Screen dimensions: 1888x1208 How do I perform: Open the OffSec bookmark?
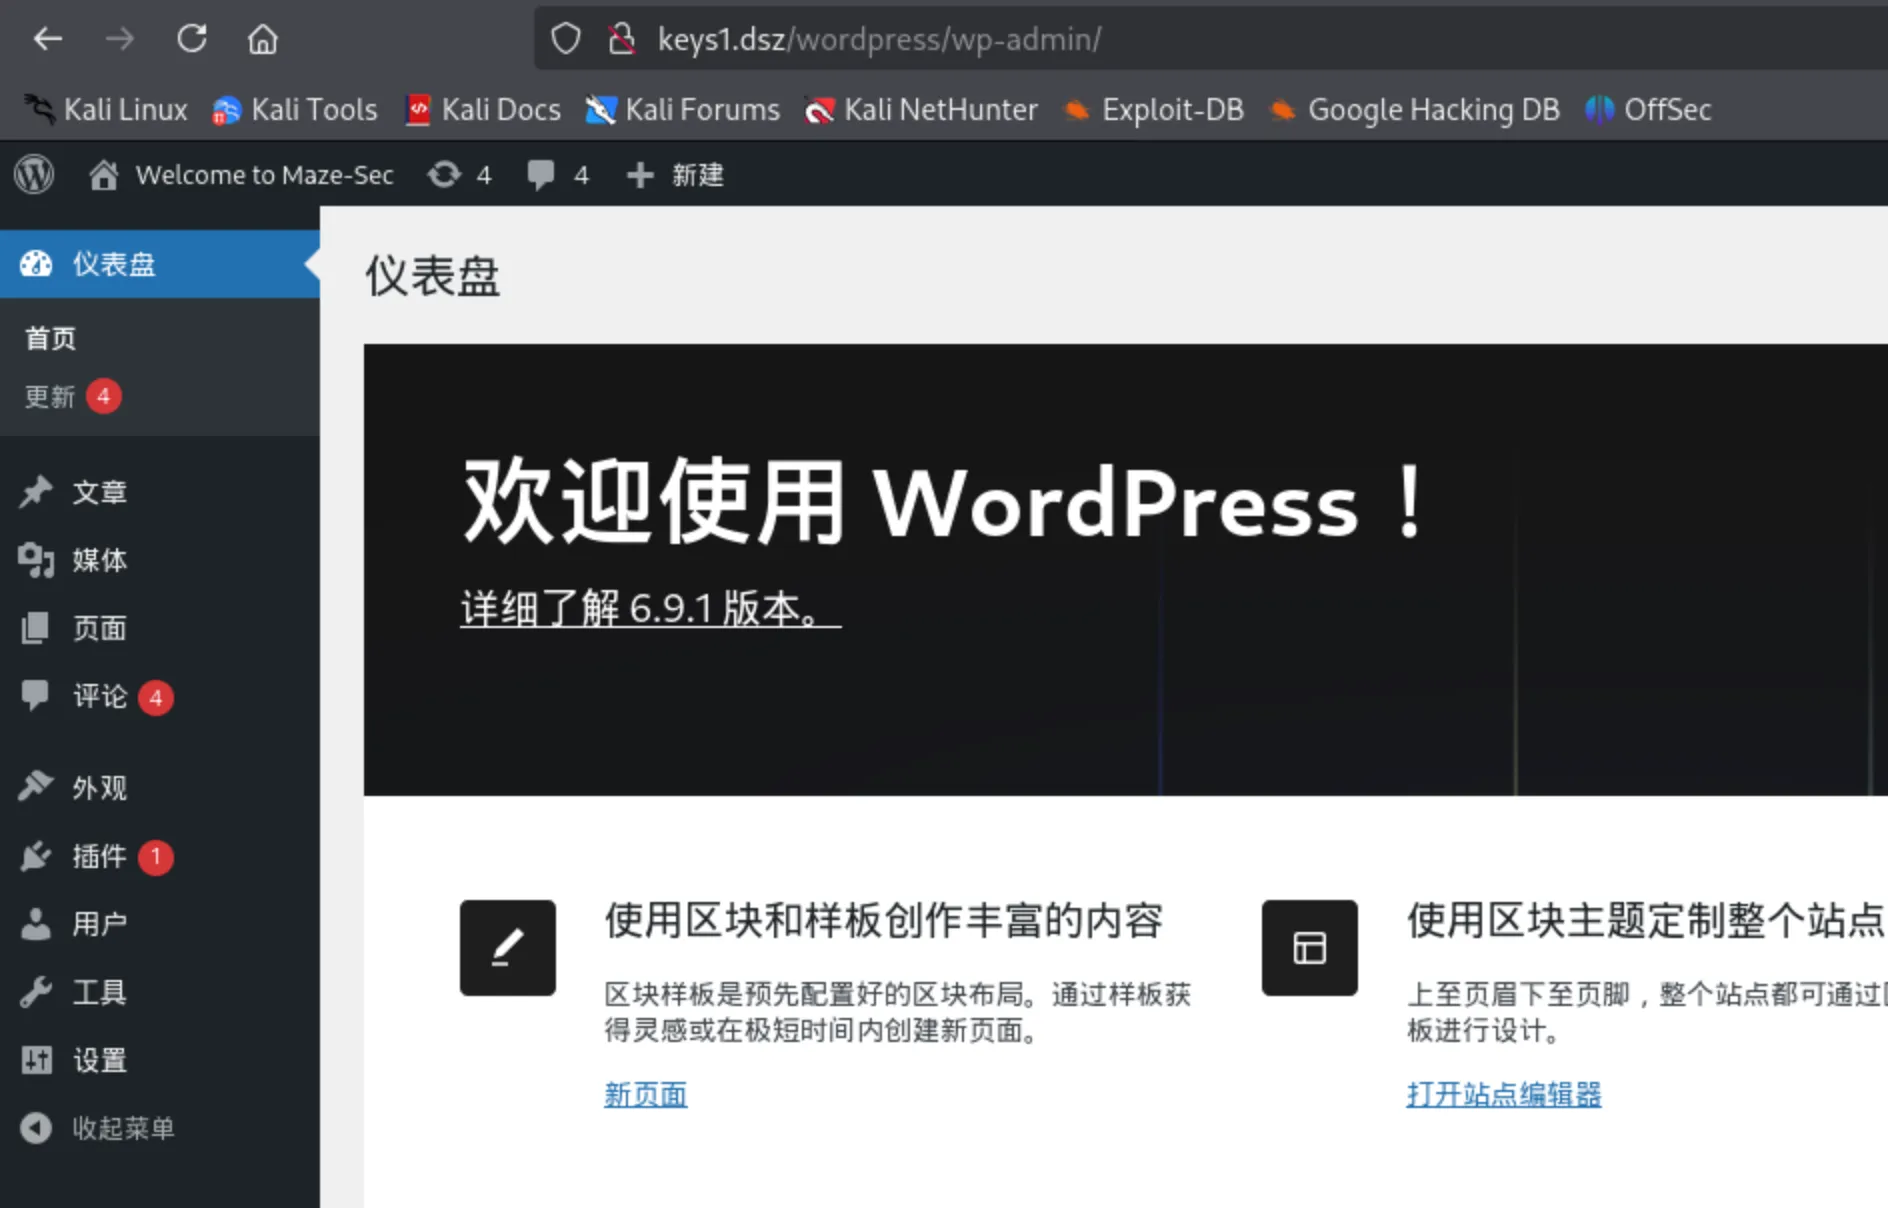click(x=1648, y=109)
